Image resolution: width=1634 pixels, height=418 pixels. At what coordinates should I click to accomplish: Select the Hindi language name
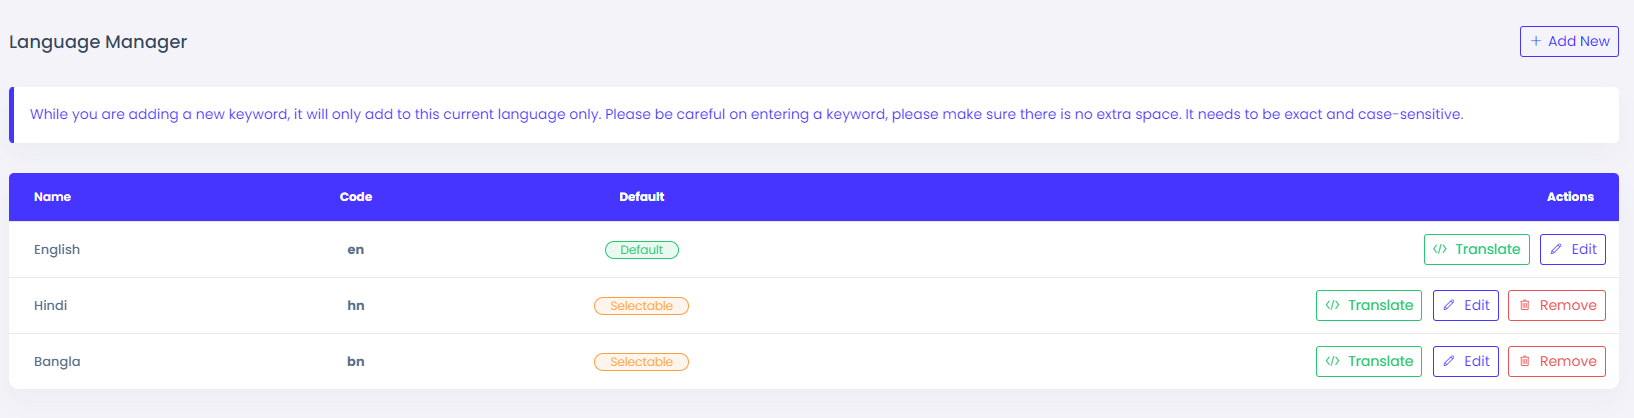50,305
